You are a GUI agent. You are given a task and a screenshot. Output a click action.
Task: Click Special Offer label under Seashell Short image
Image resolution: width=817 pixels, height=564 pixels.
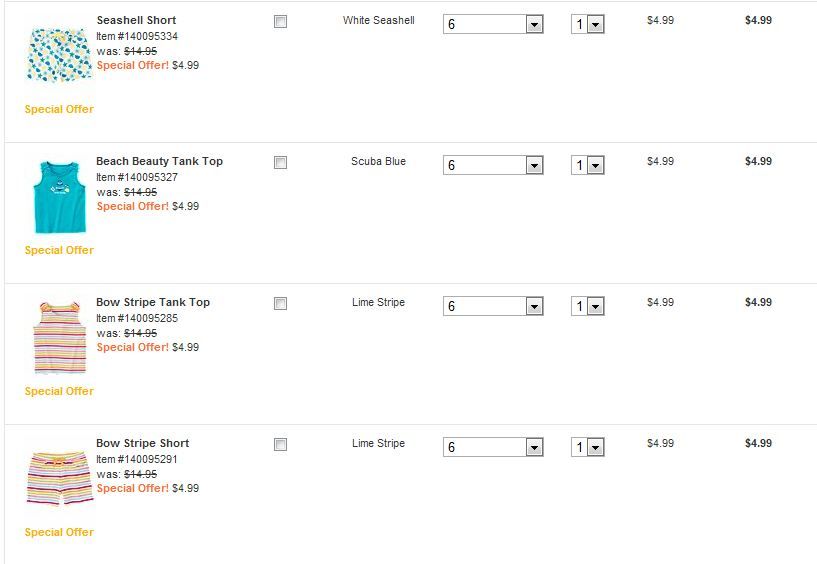coord(59,109)
